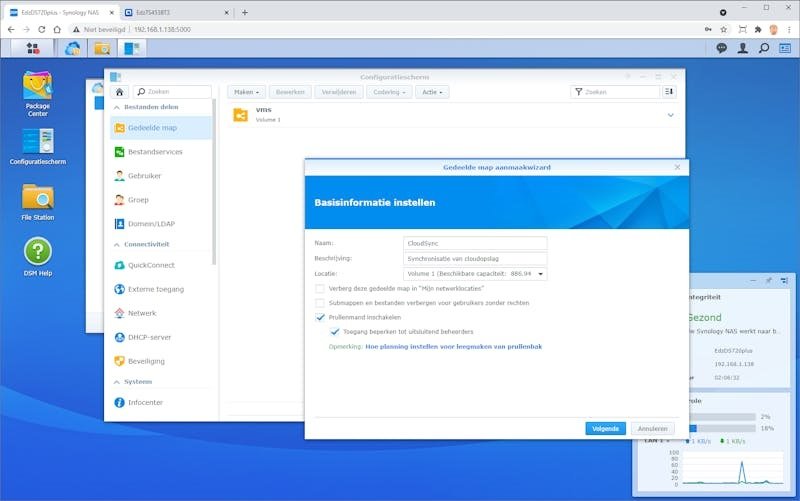
Task: Toggle the sort order icon beside the filter
Action: click(x=669, y=92)
